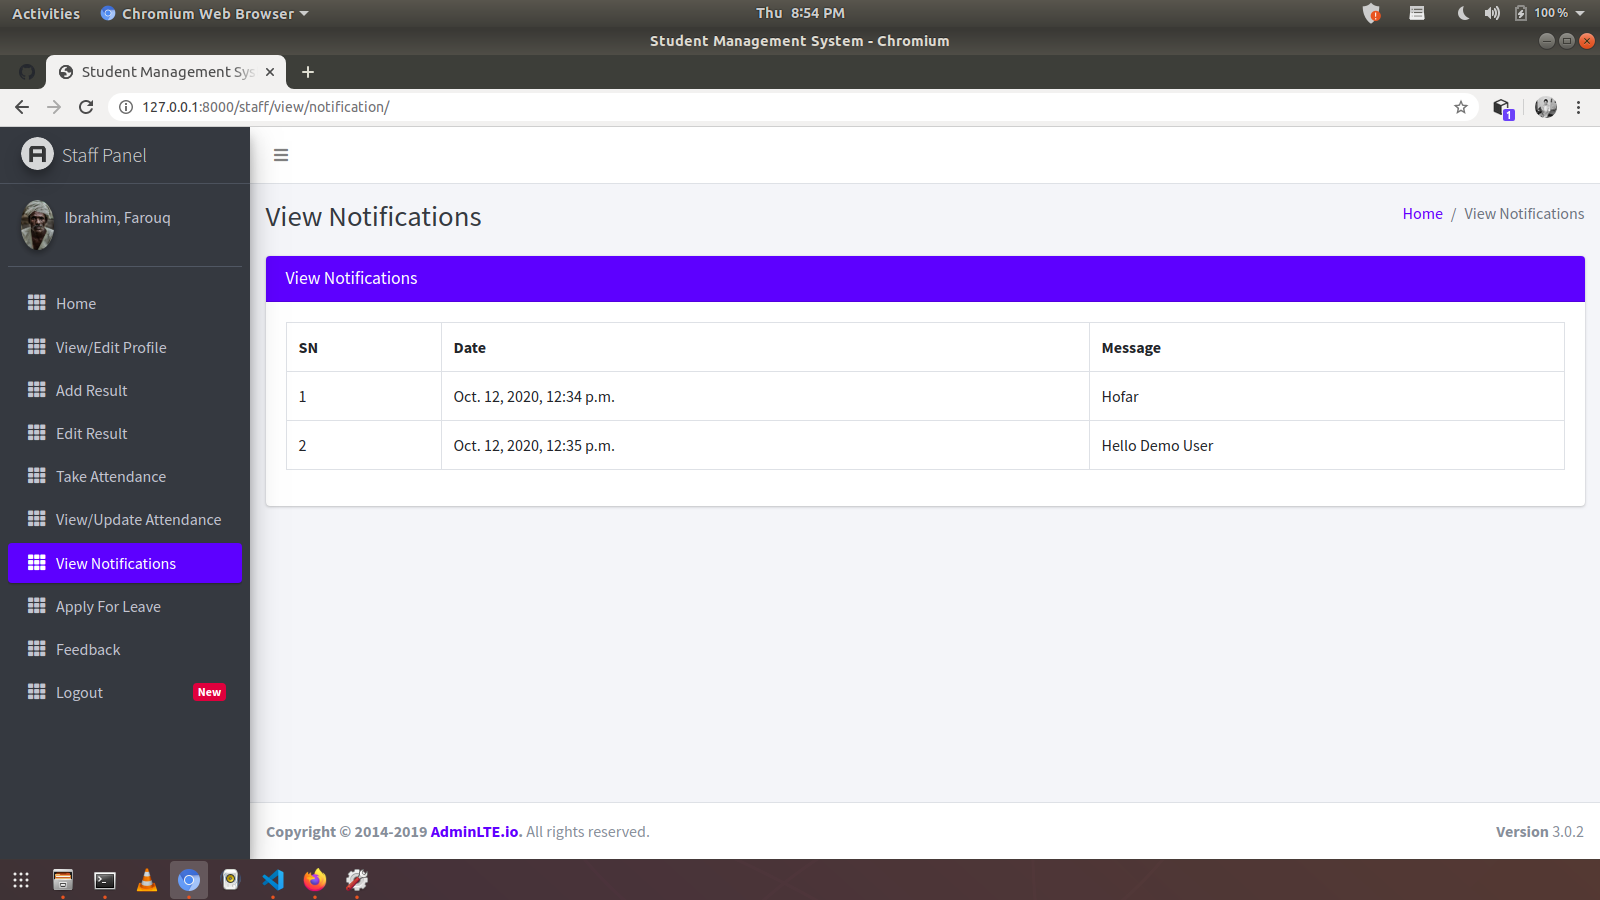Open View/Update Attendance menu item

pos(125,519)
